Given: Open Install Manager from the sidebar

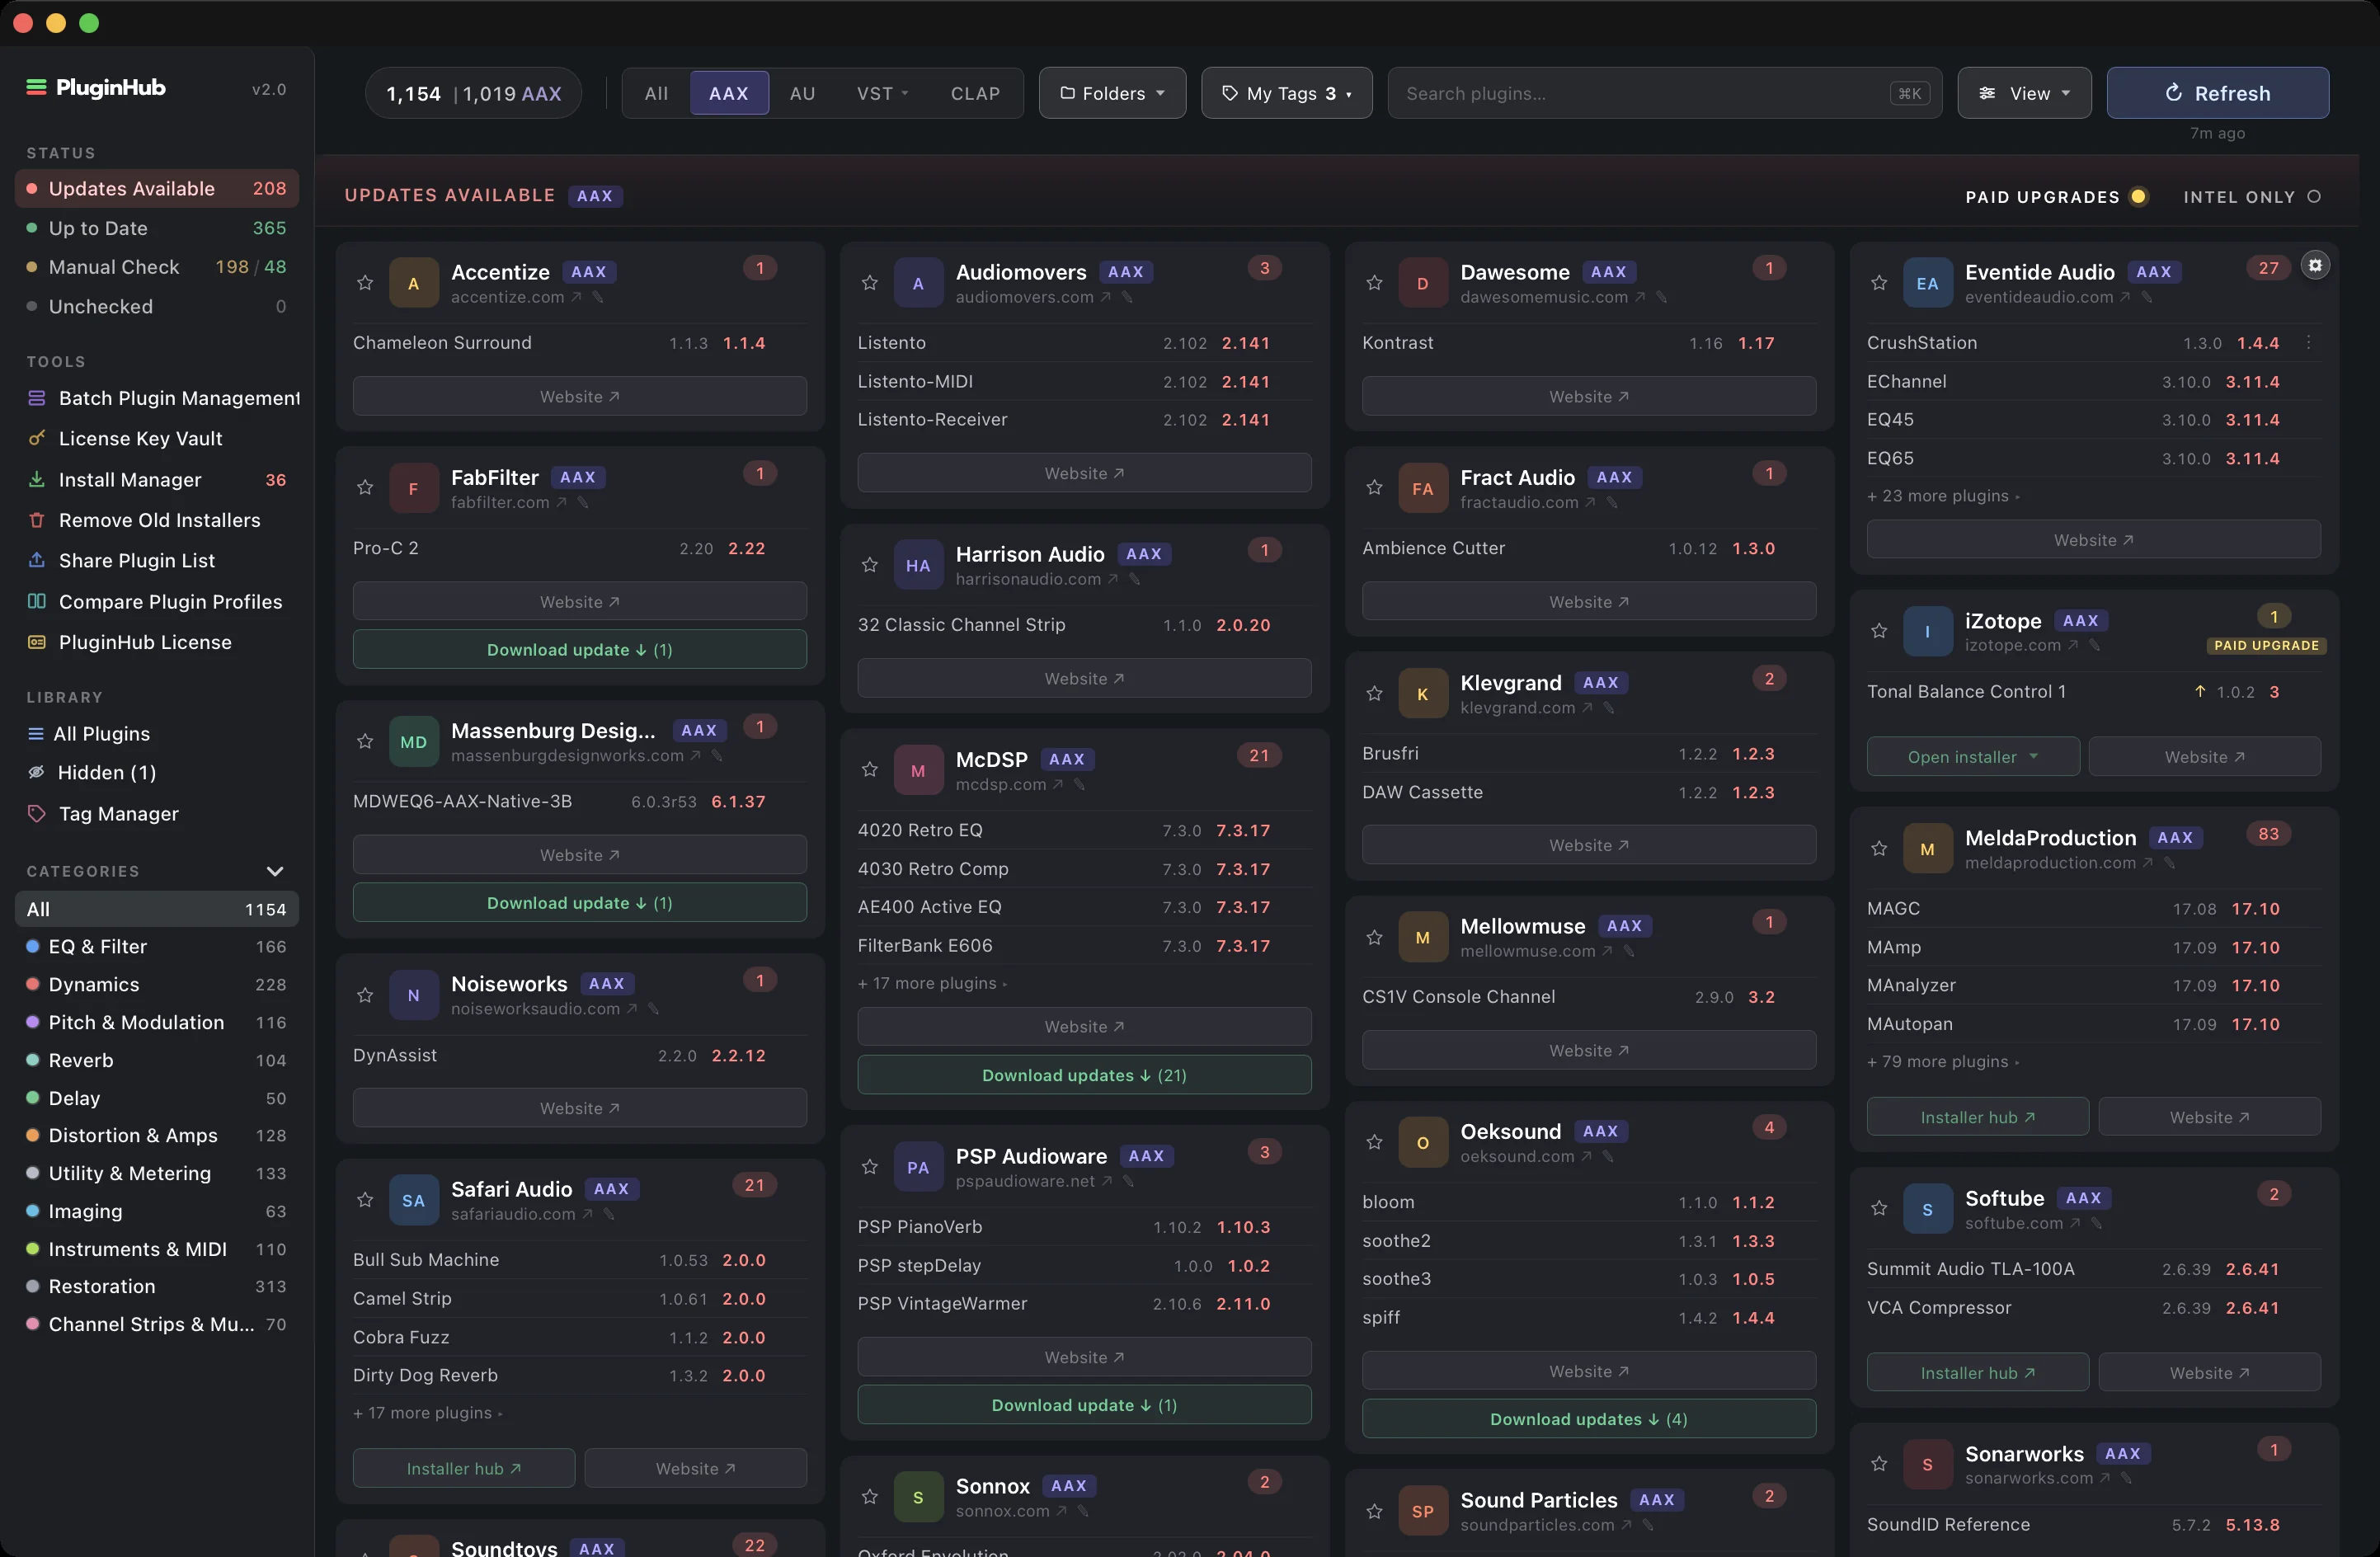Looking at the screenshot, I should 157,480.
